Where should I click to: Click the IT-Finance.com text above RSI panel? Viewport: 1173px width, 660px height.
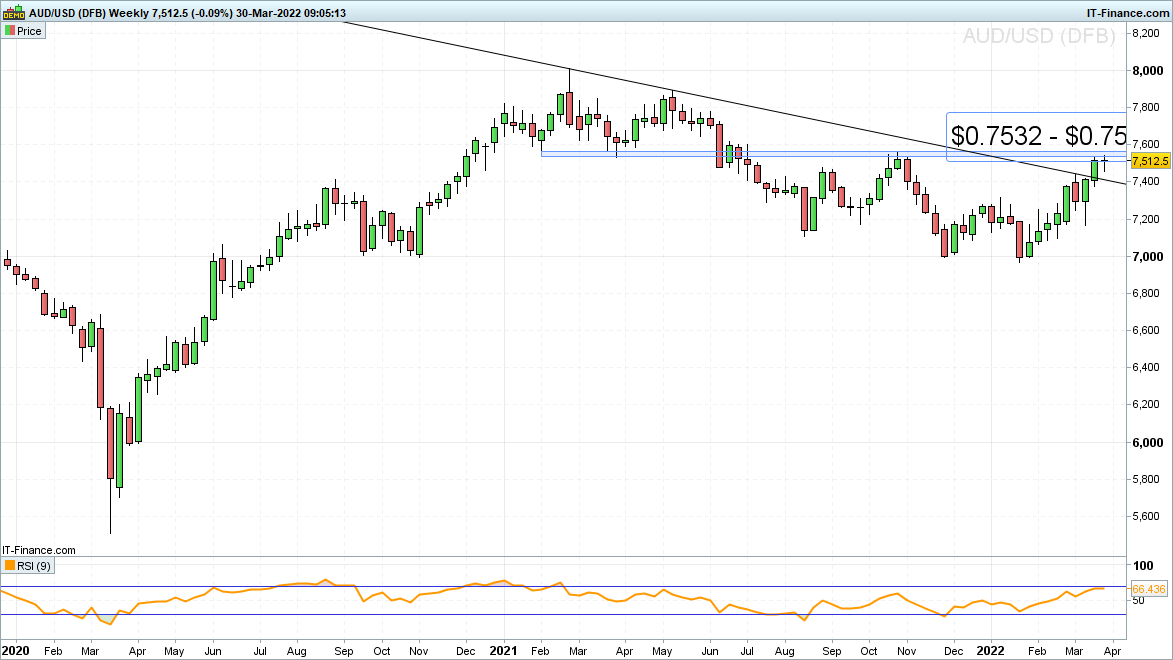(x=38, y=550)
